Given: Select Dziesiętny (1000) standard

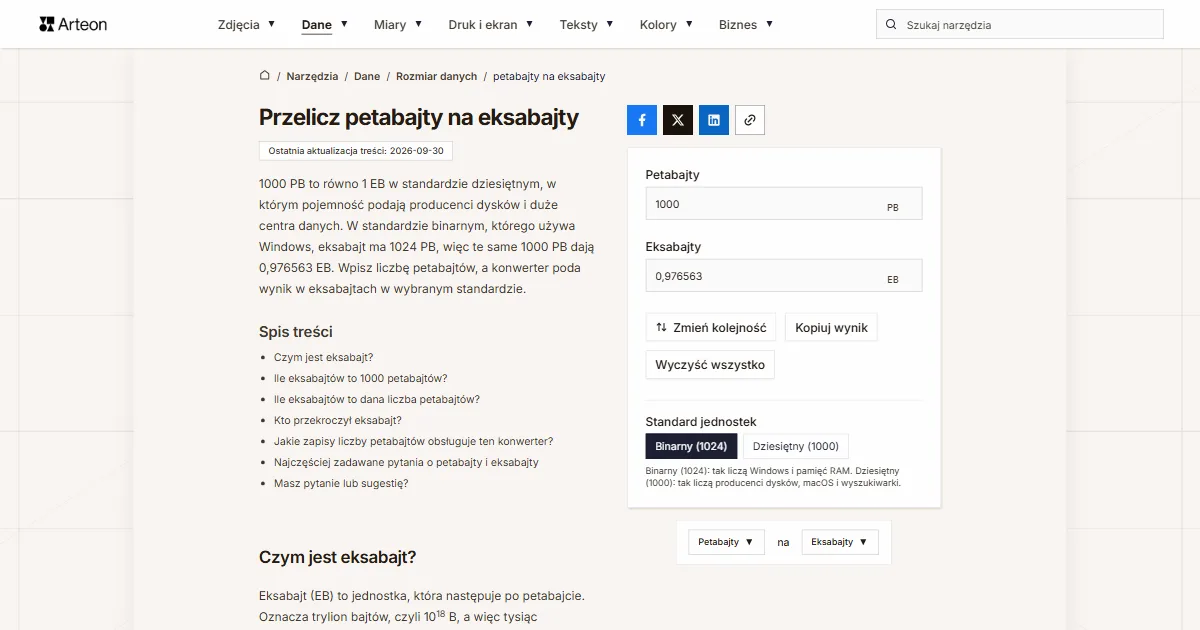Looking at the screenshot, I should click(796, 446).
